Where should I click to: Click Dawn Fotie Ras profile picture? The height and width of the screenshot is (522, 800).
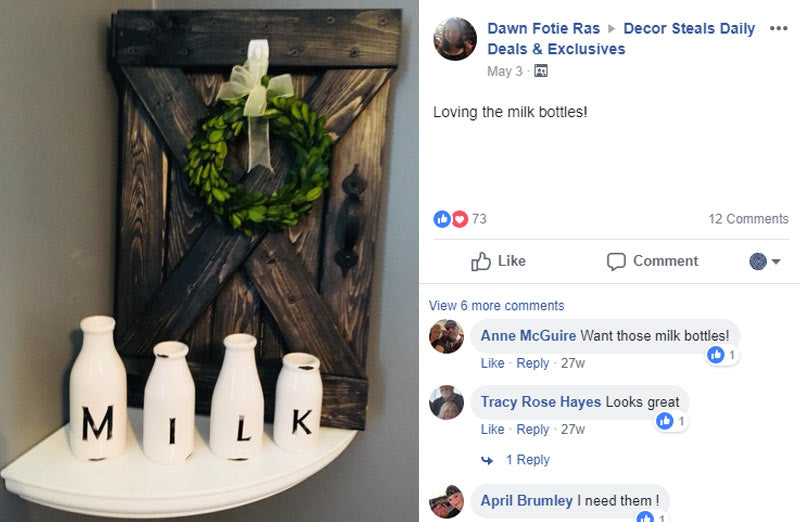point(454,39)
